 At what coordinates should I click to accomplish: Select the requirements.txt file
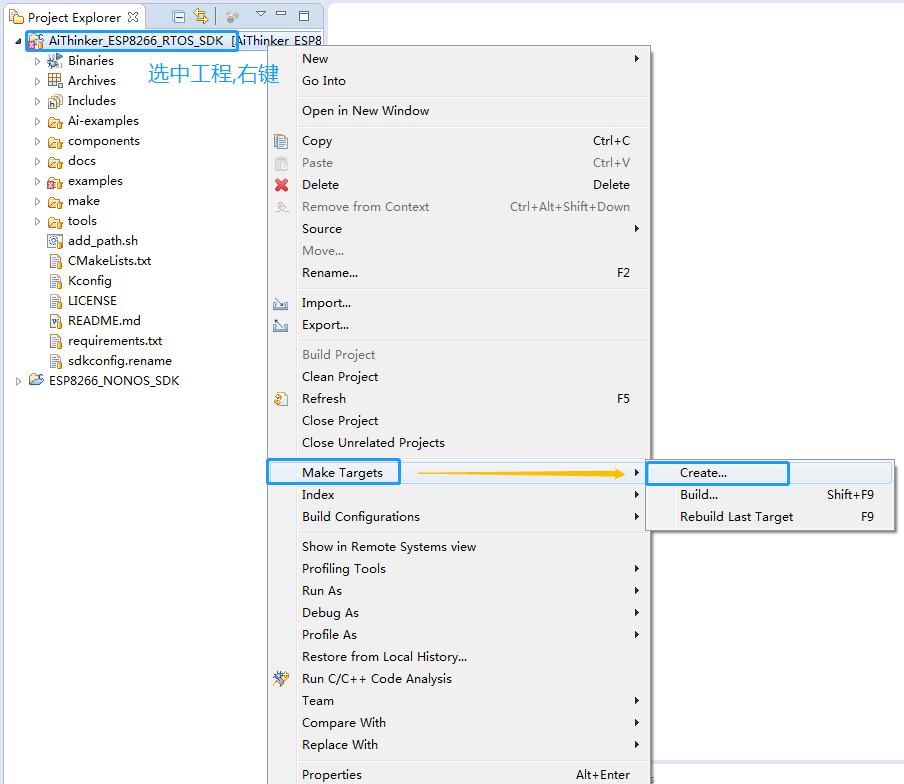click(115, 341)
